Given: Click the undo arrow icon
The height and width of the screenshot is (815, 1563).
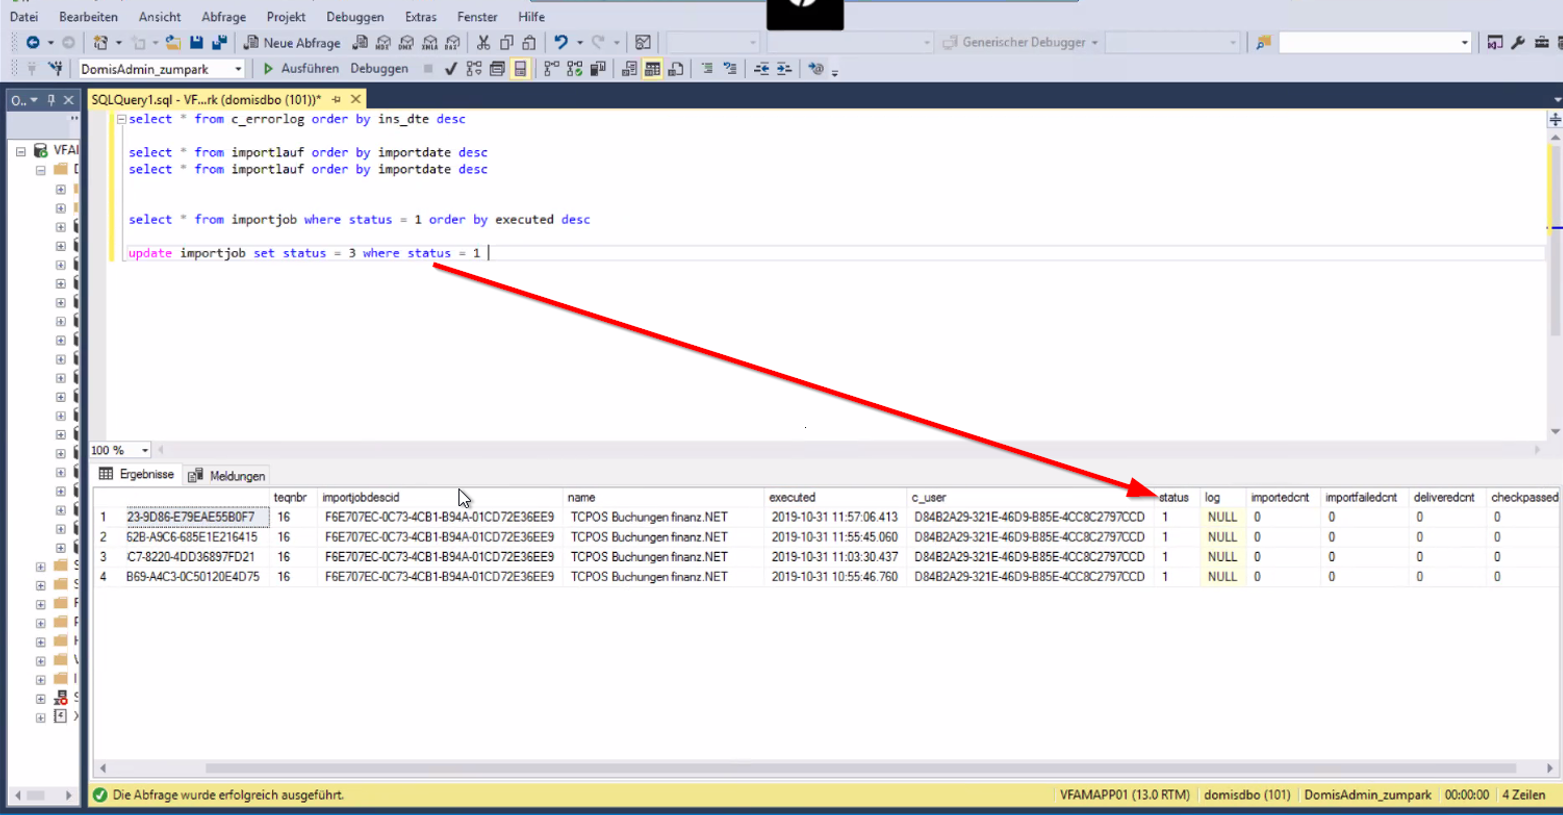Looking at the screenshot, I should pyautogui.click(x=561, y=43).
